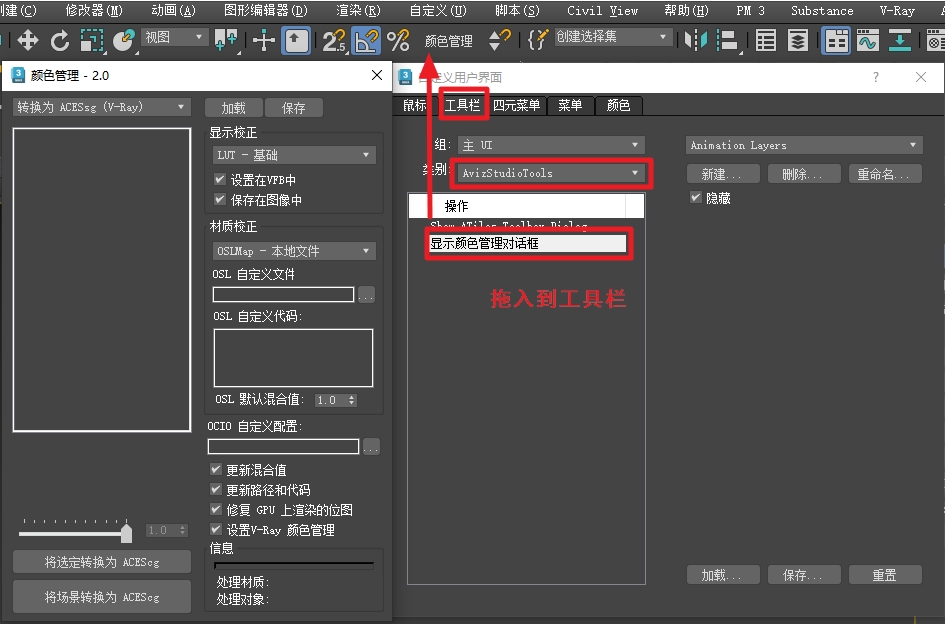Viewport: 945px width, 624px height.
Task: Open the 自定义(U) menu
Action: pyautogui.click(x=438, y=11)
